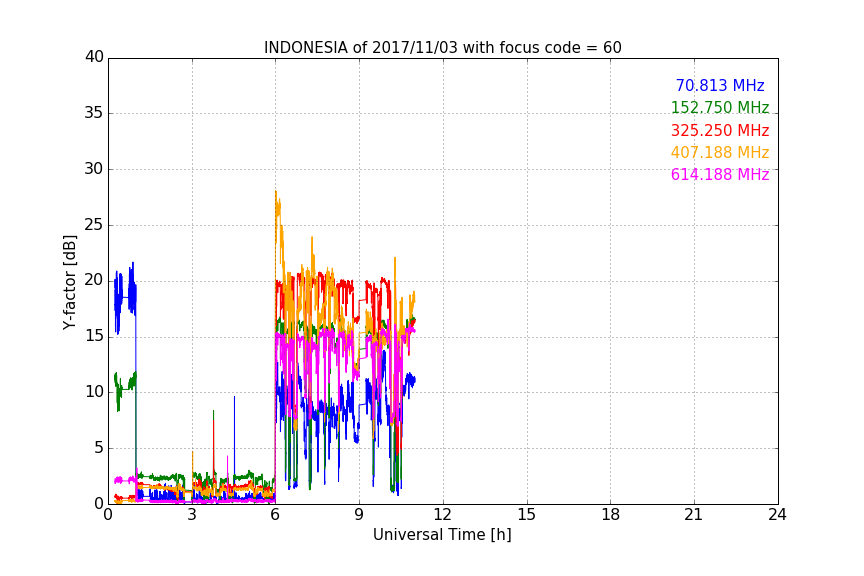Click the x-axis tick label 21
This screenshot has width=864, height=576.
click(694, 515)
